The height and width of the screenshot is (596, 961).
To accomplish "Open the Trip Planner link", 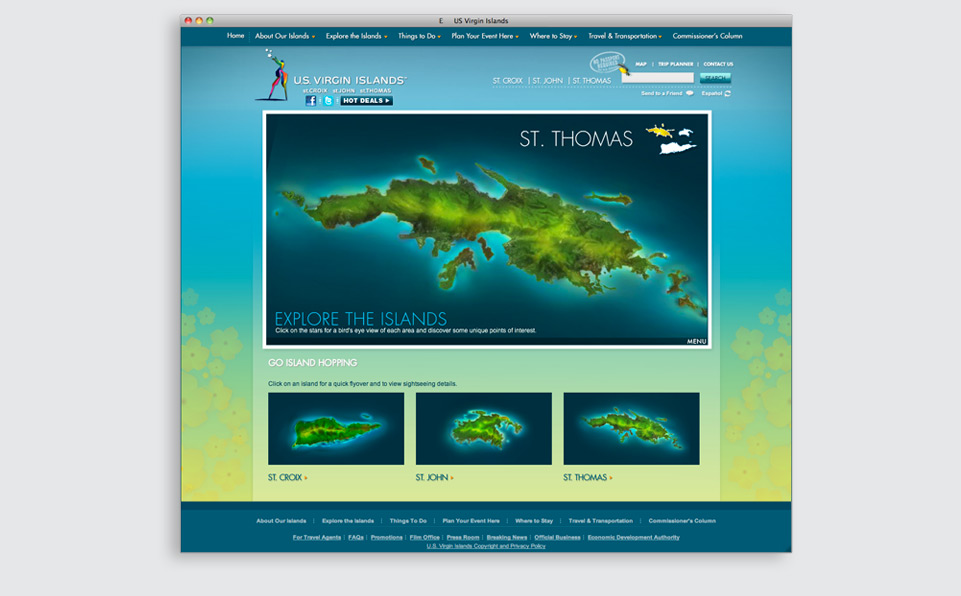I will (675, 64).
